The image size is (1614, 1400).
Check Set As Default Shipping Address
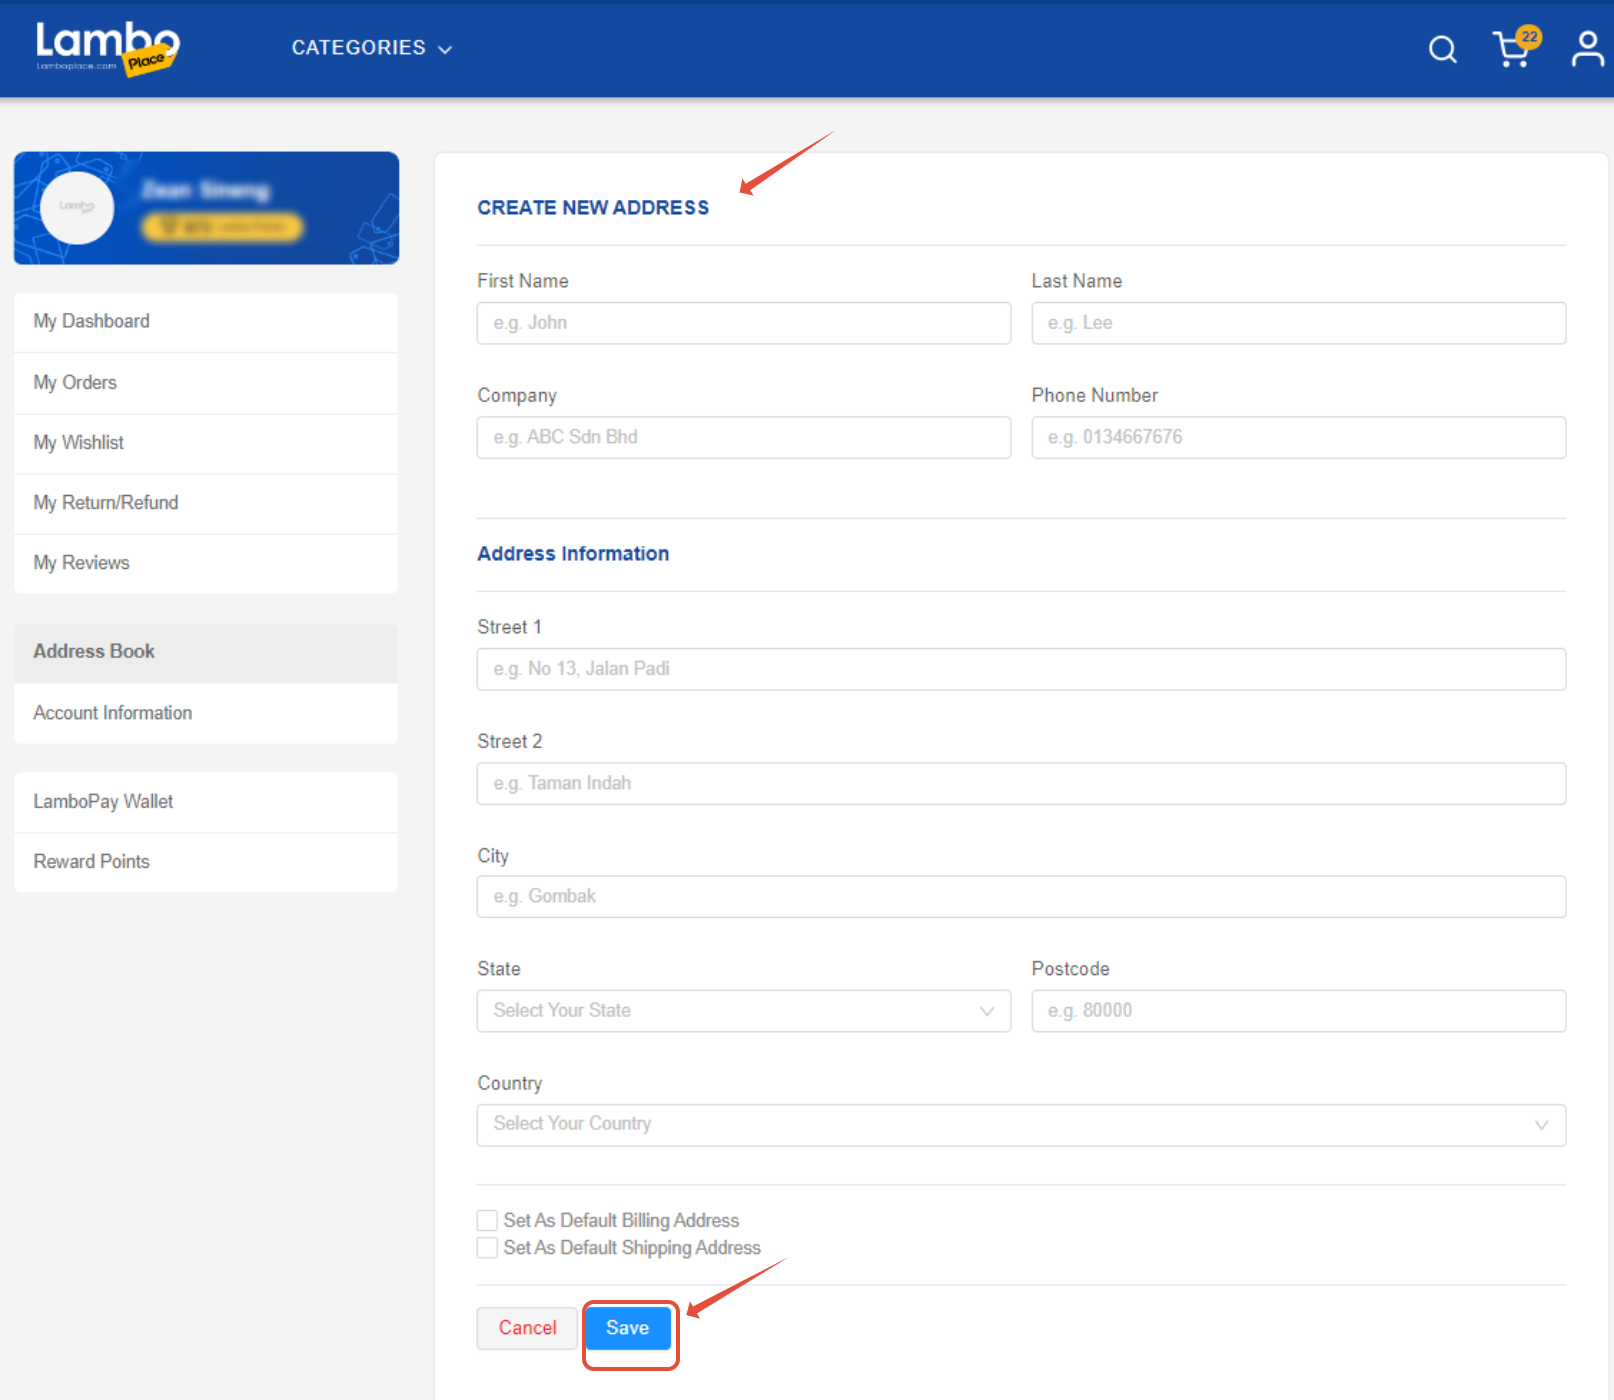tap(487, 1248)
